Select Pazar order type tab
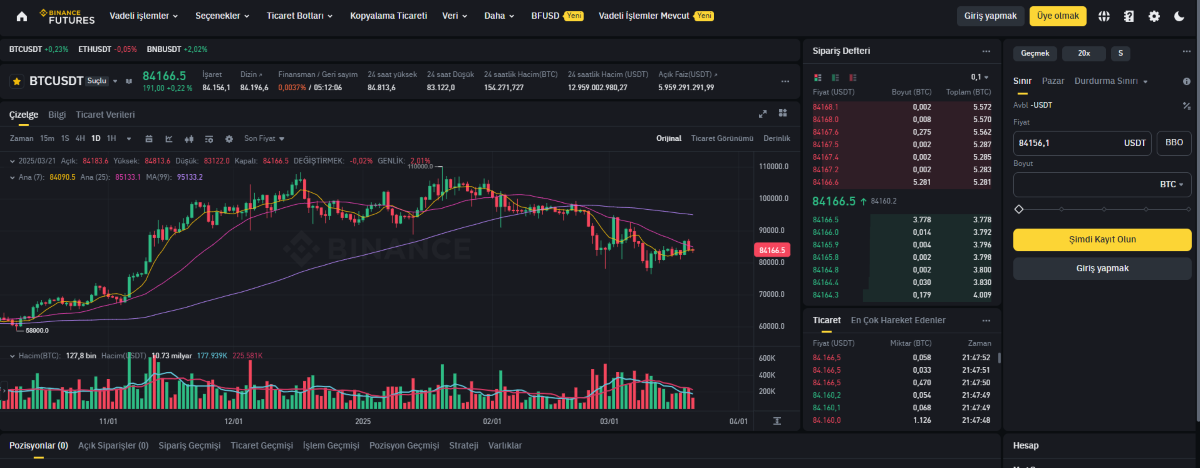 tap(1053, 81)
